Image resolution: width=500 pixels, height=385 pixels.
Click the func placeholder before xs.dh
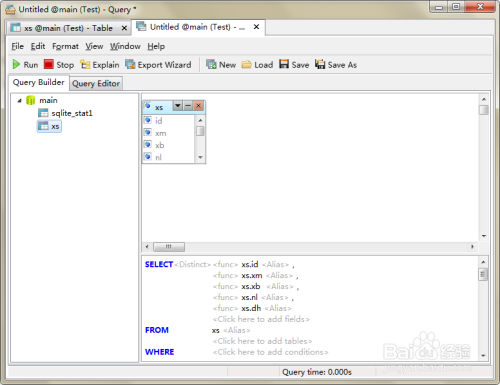click(x=225, y=308)
